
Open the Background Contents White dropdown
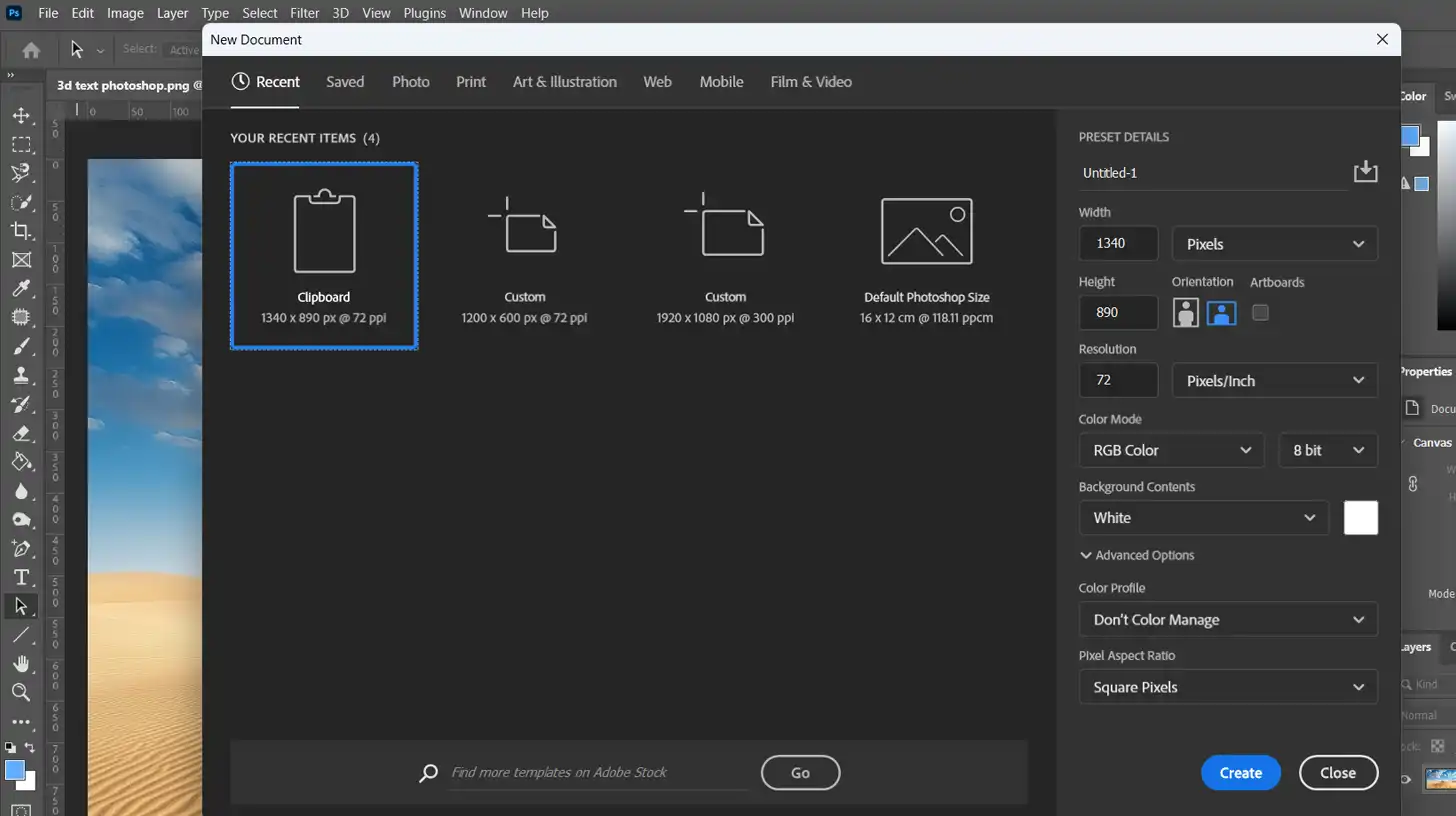(x=1204, y=518)
